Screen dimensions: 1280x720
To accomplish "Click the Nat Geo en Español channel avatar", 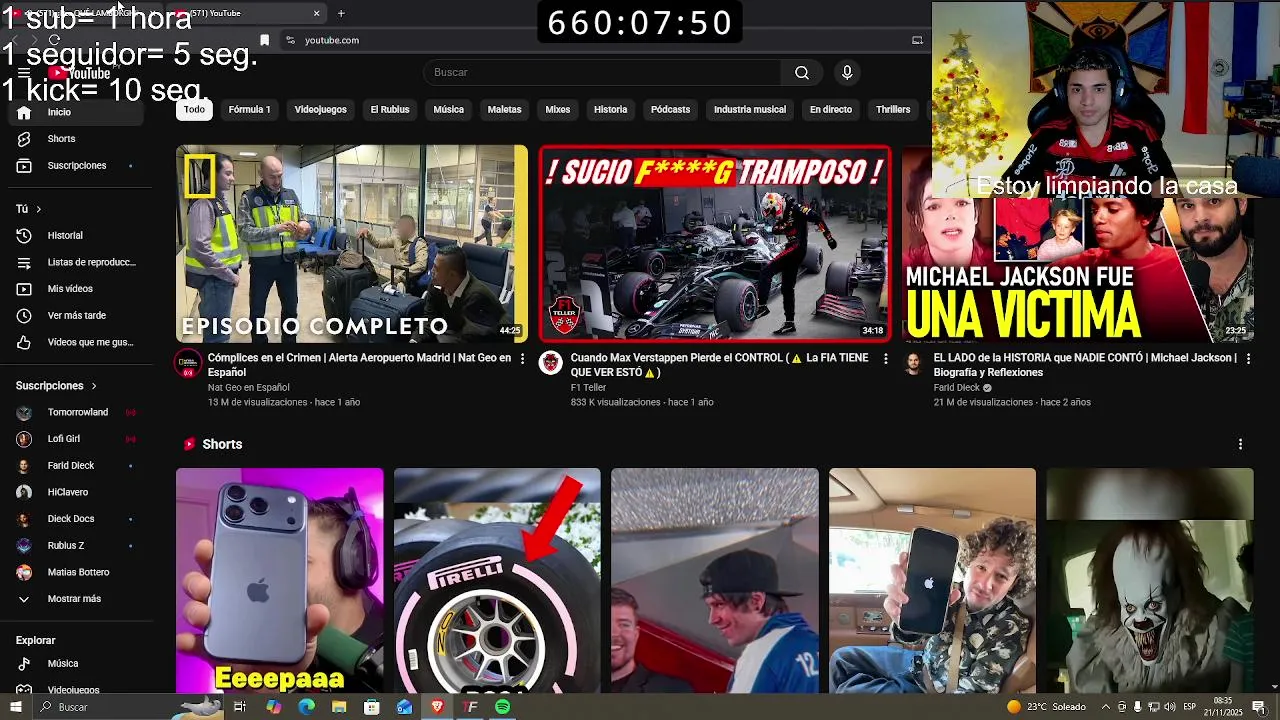I will (x=188, y=363).
